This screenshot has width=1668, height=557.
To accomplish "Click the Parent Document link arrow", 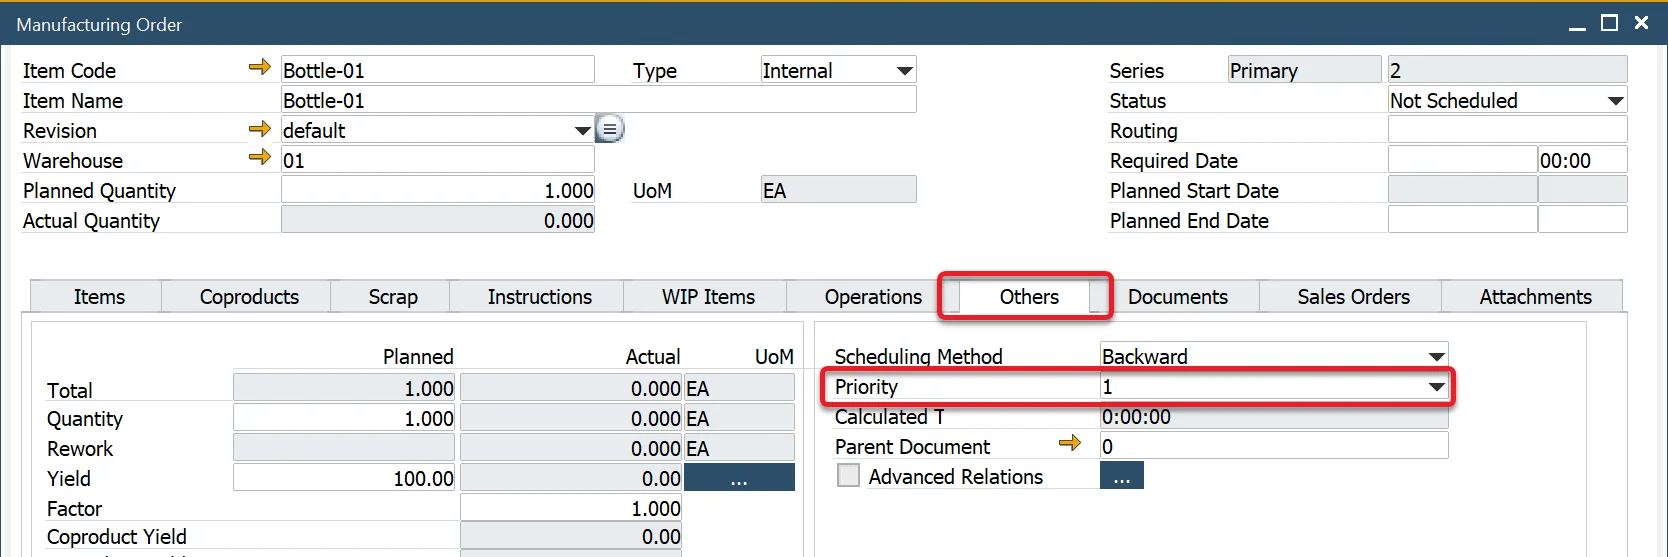I will click(x=1069, y=444).
